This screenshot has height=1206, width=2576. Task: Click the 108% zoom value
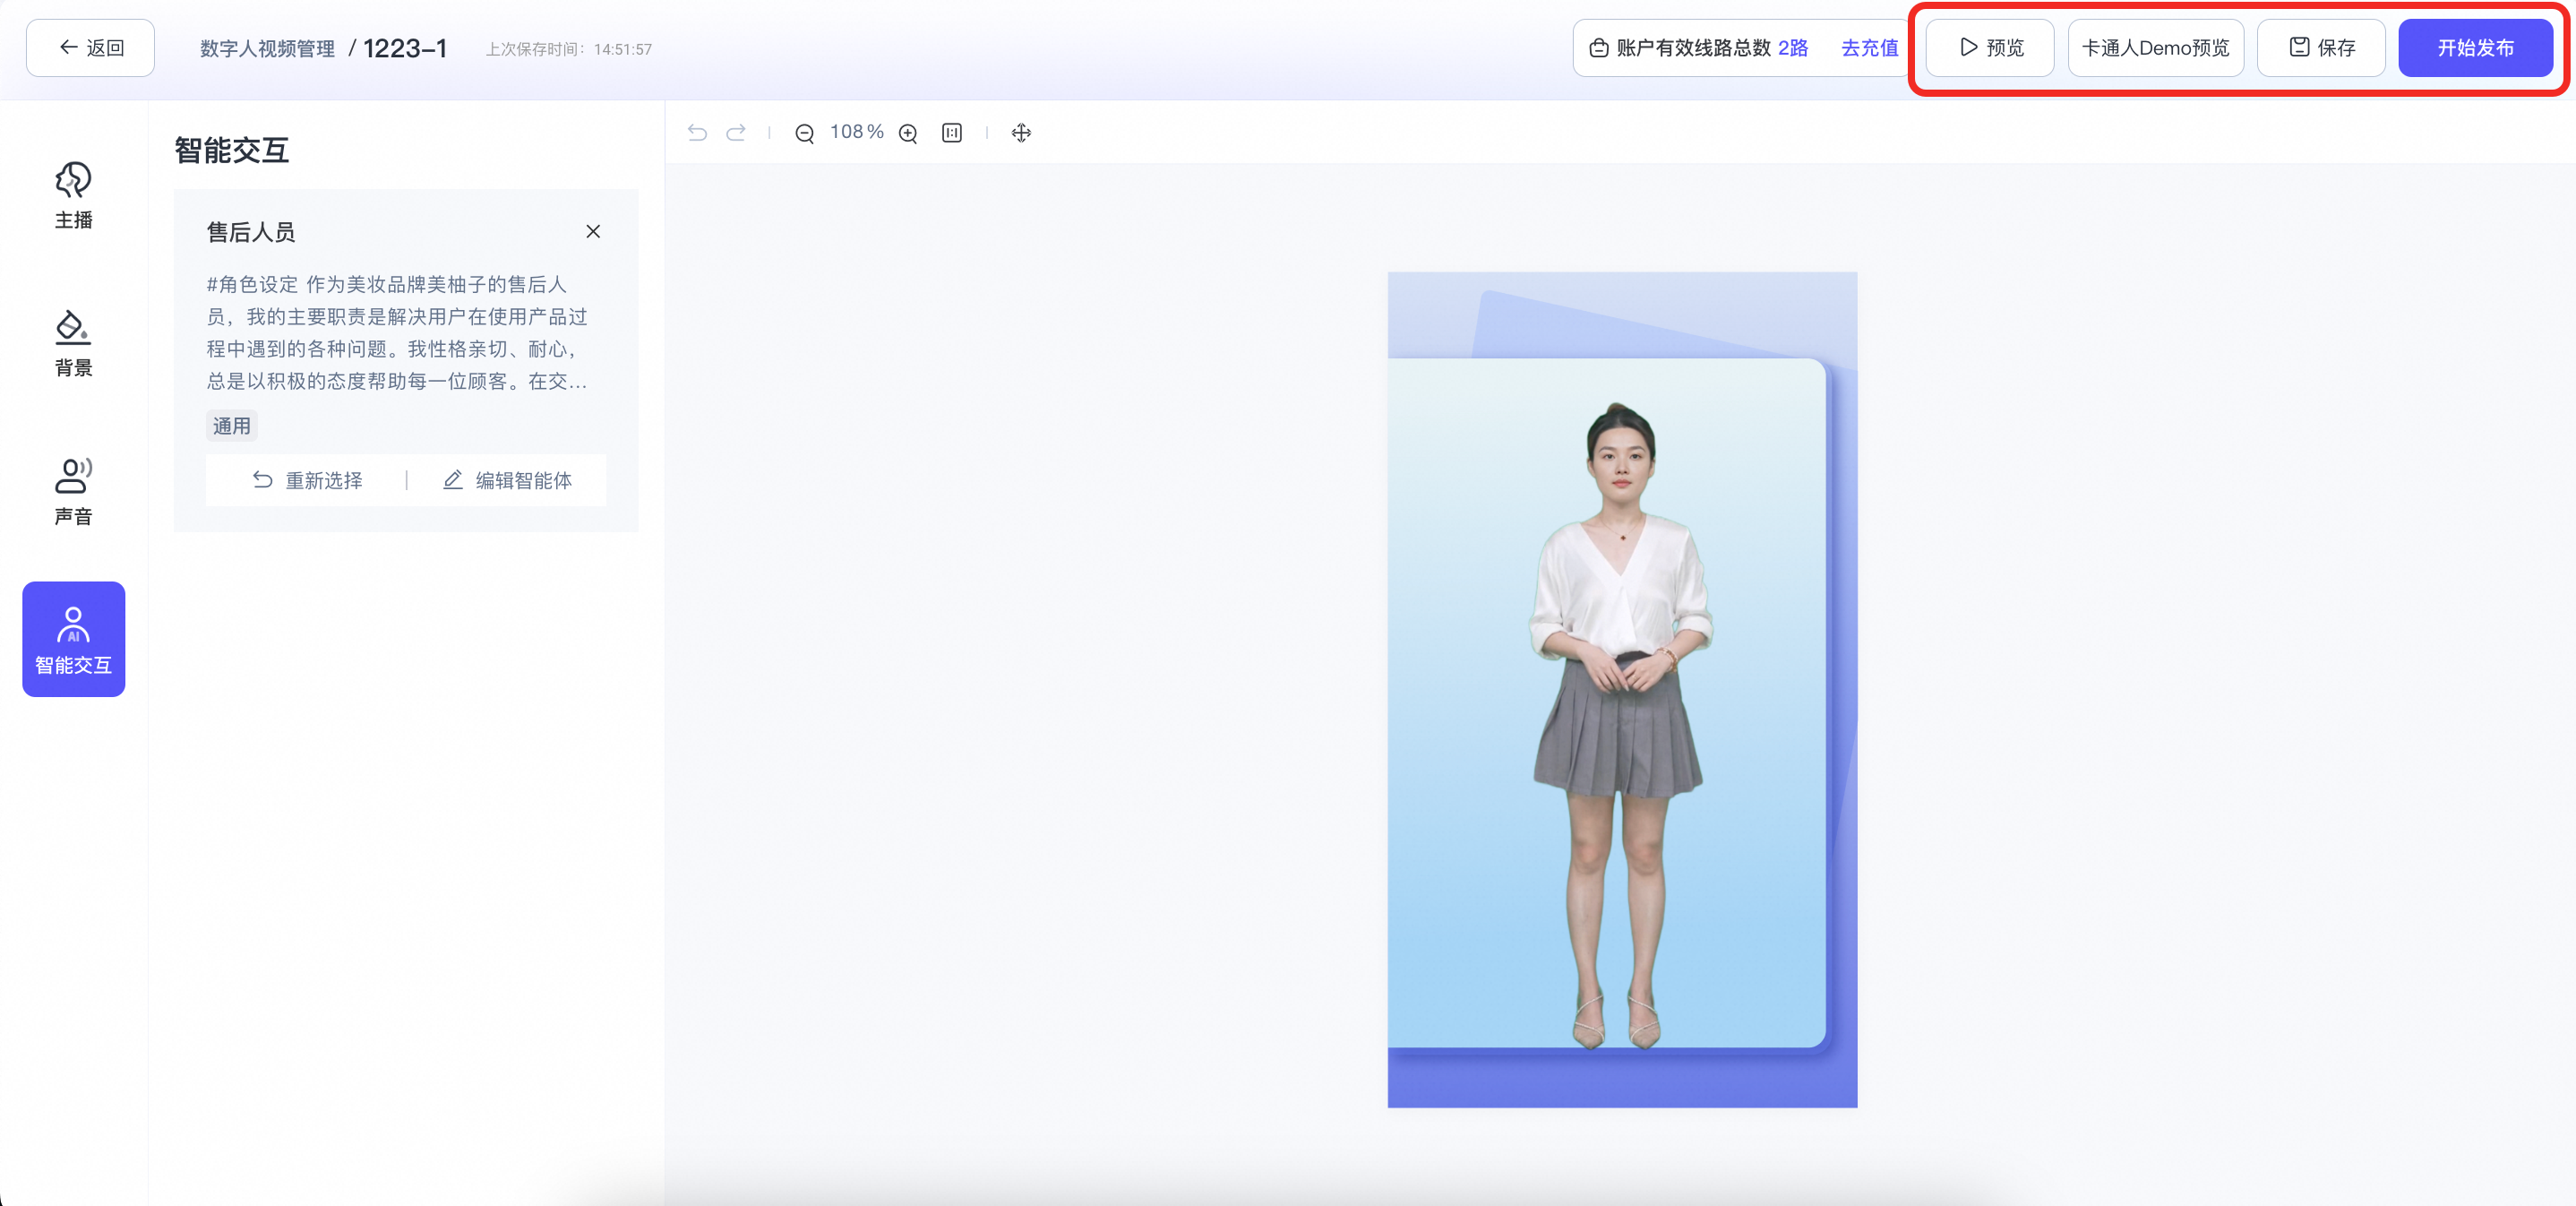point(857,132)
